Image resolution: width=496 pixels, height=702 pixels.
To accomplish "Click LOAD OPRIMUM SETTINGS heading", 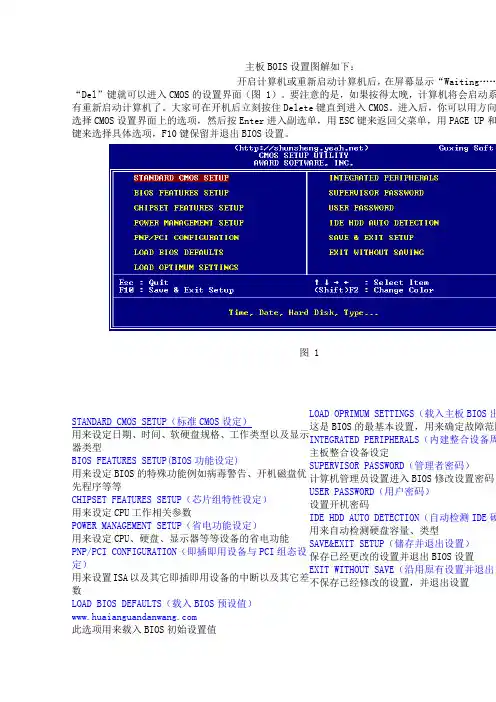I will click(x=402, y=414).
